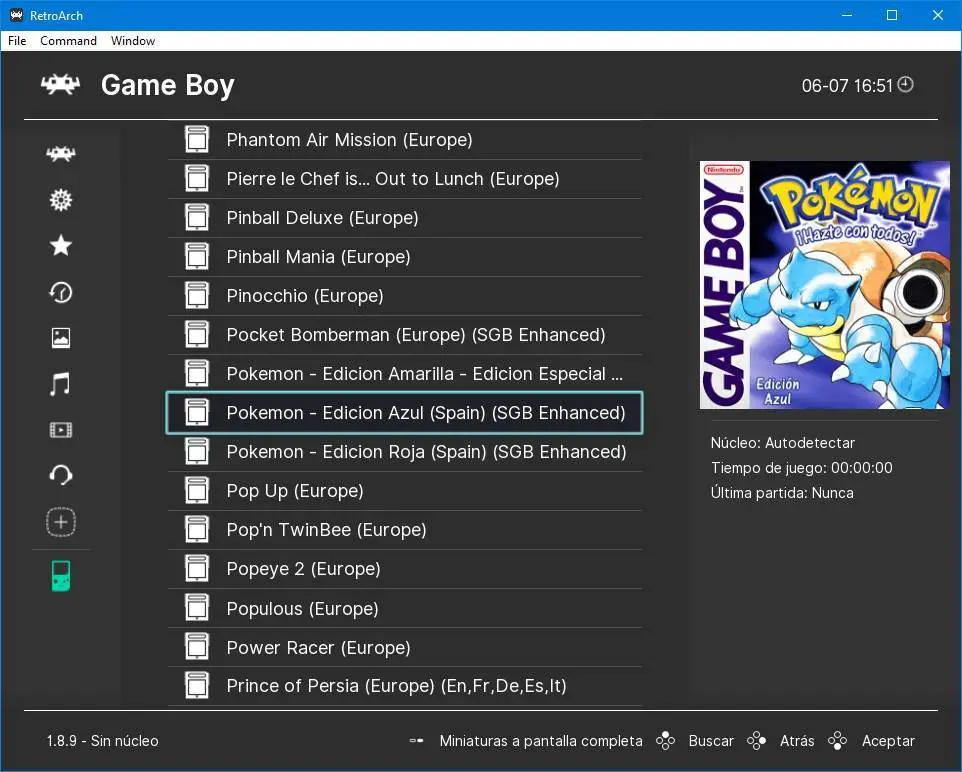Click Tiempo de juego: 00:00:00

(801, 468)
